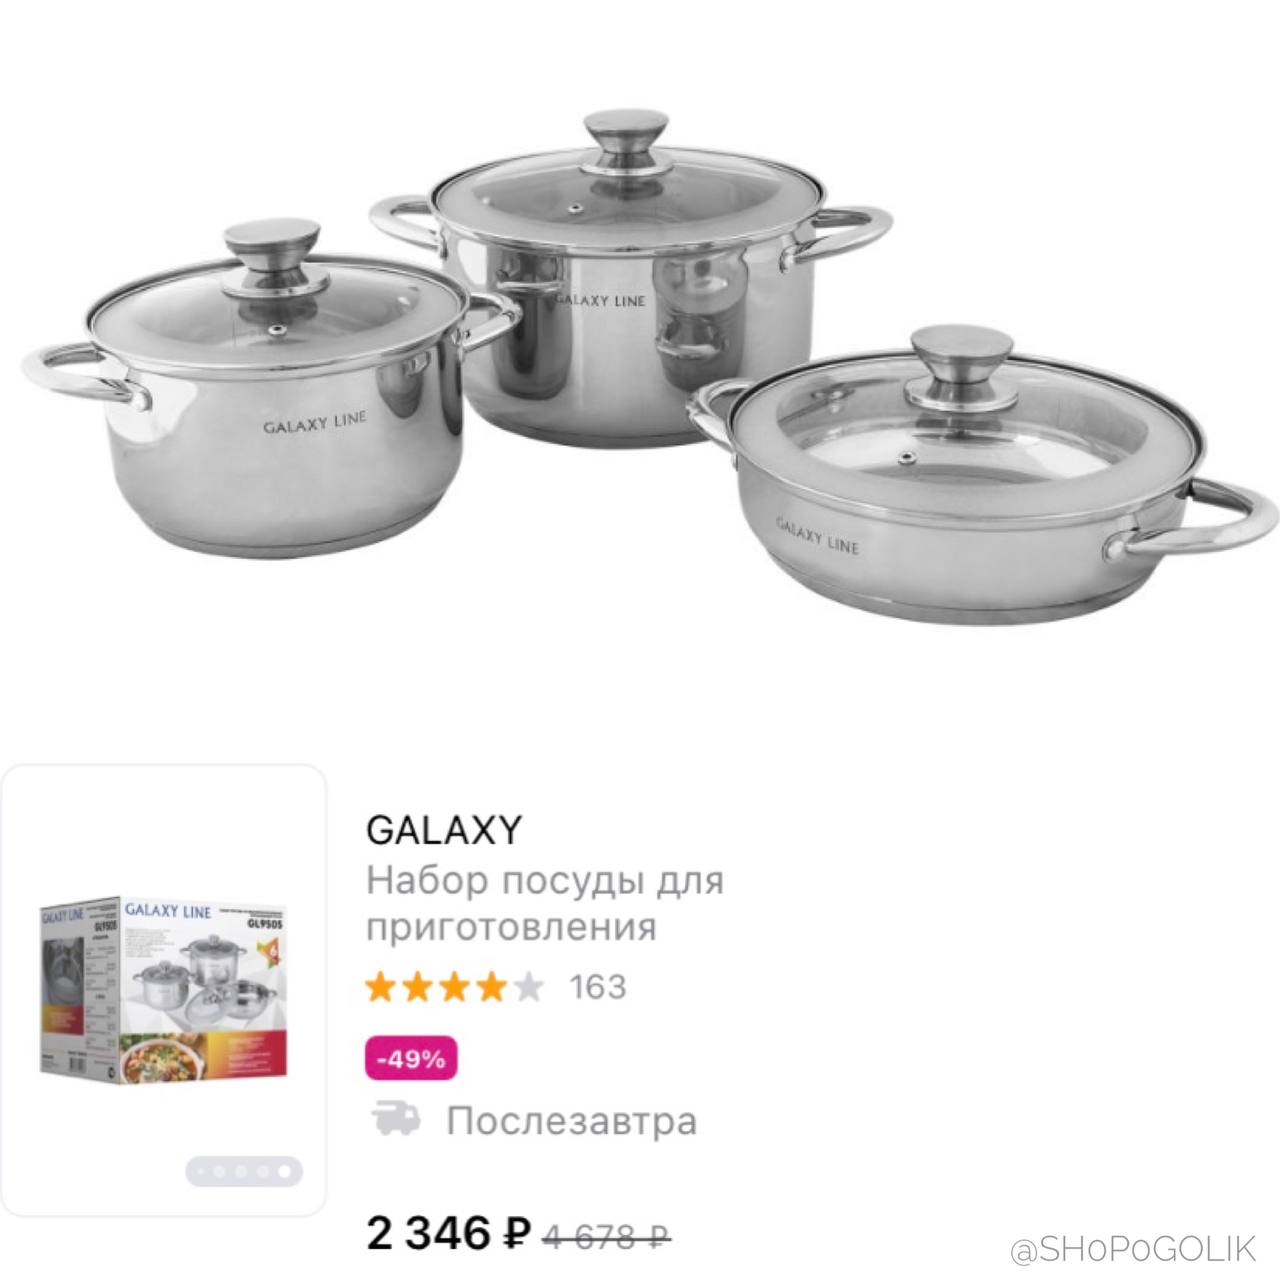Click the pink -49% discount badge
Screen dimensions: 1280x1280
pyautogui.click(x=411, y=1059)
